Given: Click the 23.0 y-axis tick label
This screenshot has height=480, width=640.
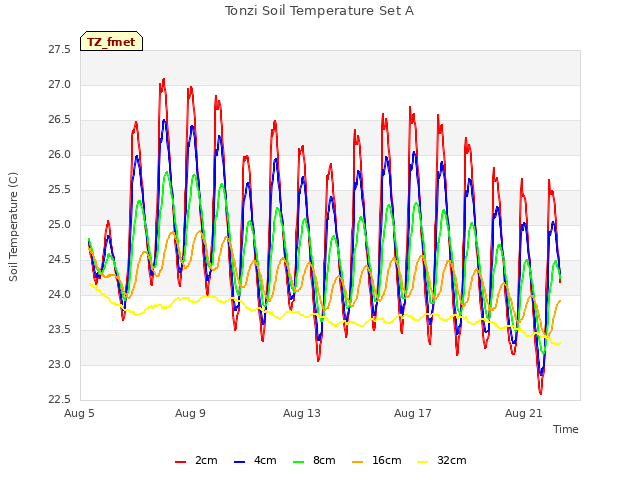Looking at the screenshot, I should (59, 364).
